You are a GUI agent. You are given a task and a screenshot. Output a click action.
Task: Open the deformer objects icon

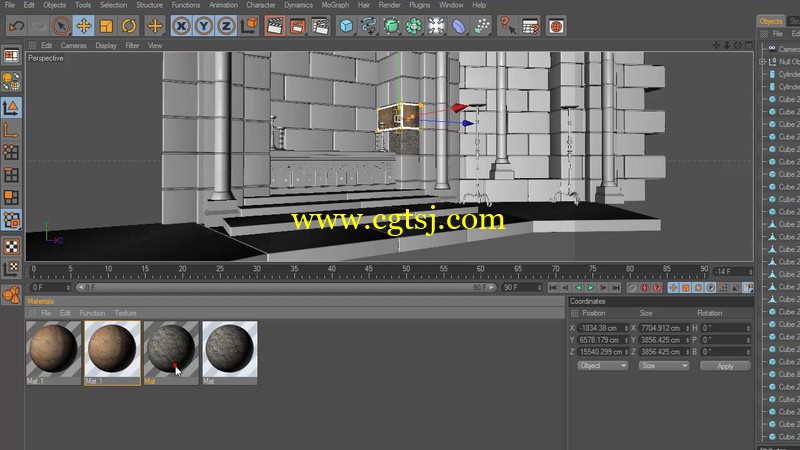pyautogui.click(x=459, y=26)
